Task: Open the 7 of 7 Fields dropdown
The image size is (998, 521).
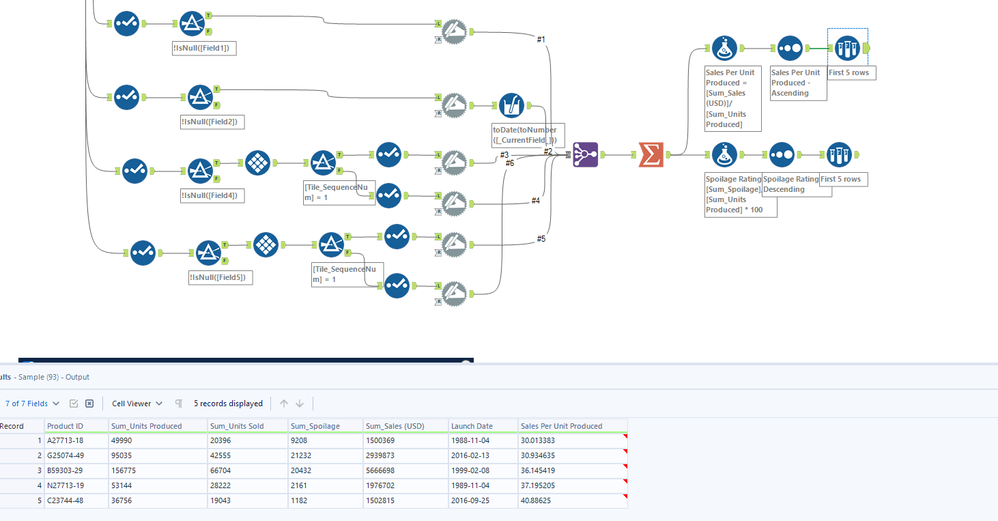Action: (x=32, y=403)
